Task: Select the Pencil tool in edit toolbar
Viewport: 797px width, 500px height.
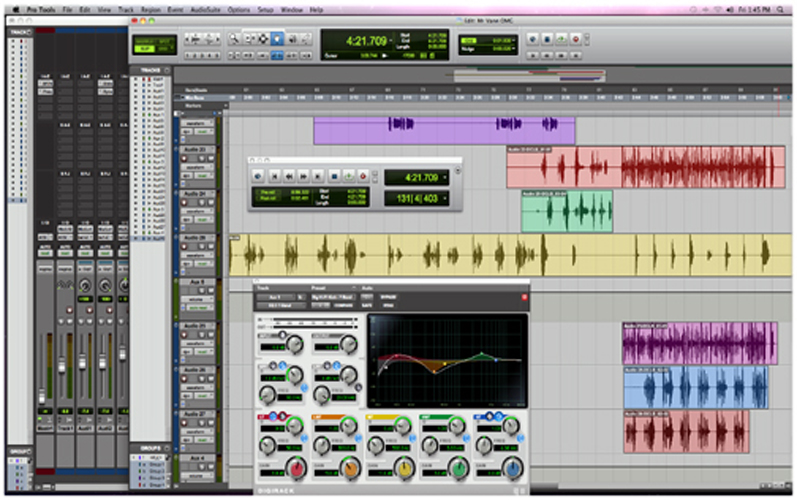Action: point(304,39)
